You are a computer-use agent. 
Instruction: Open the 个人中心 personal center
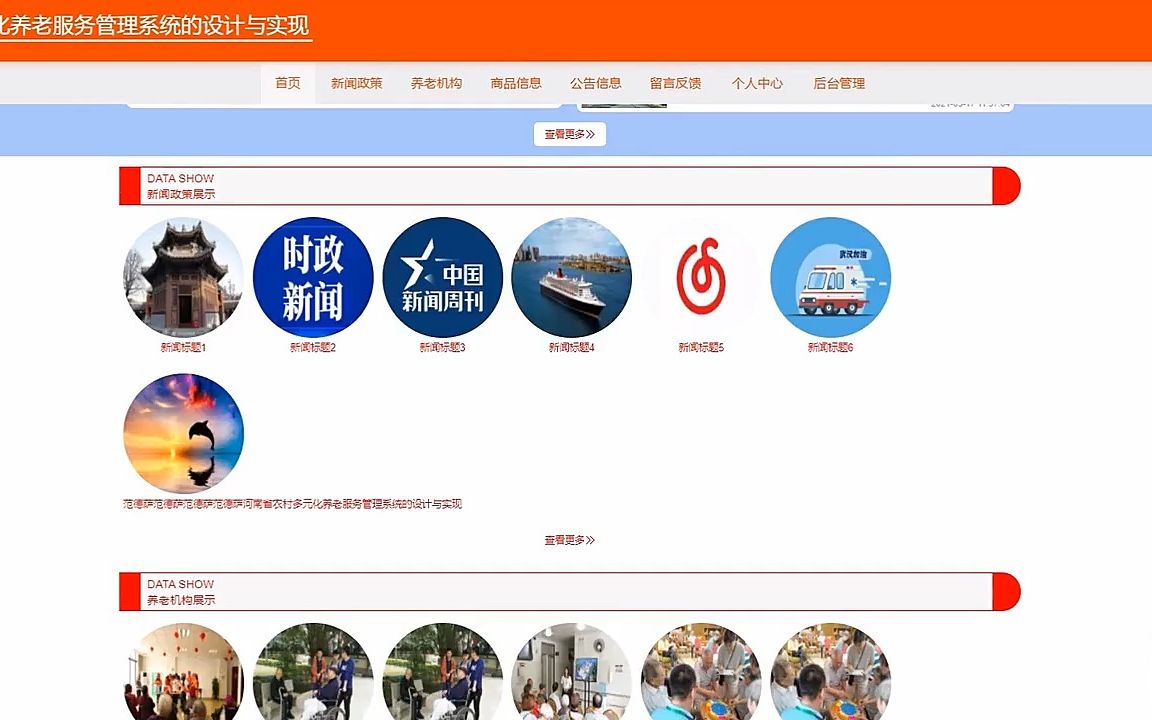pyautogui.click(x=756, y=84)
